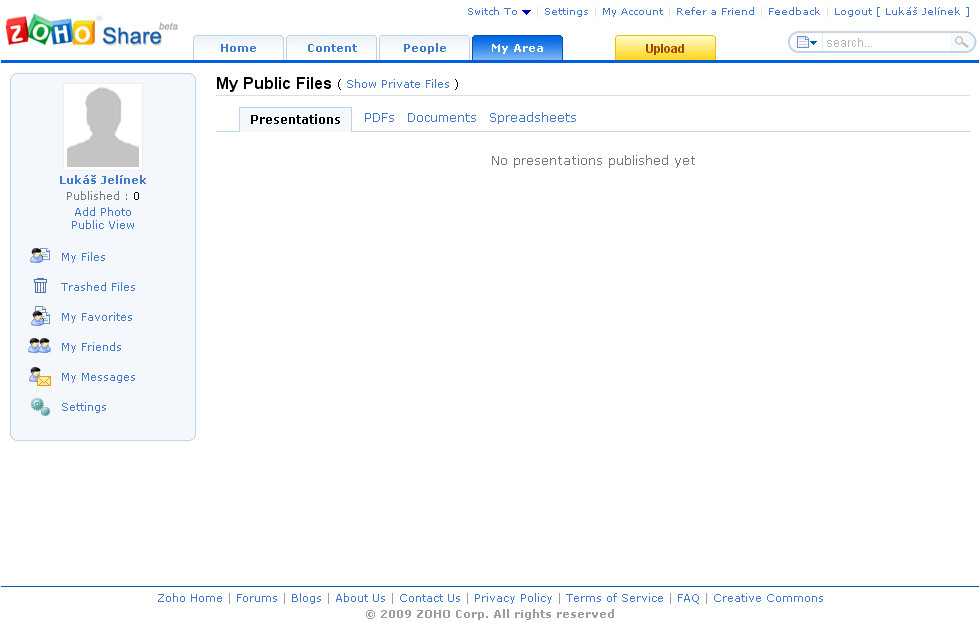Click the My Friends people icon
This screenshot has width=980, height=631.
40,347
